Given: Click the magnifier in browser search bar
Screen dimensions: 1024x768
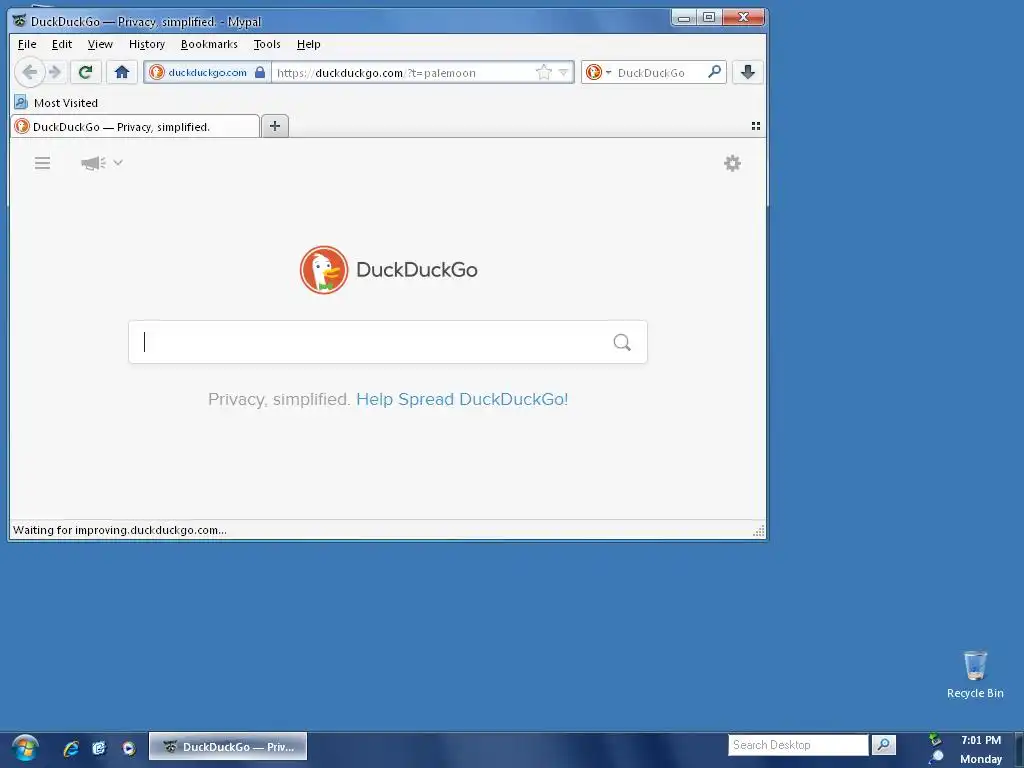Looking at the screenshot, I should click(x=715, y=72).
